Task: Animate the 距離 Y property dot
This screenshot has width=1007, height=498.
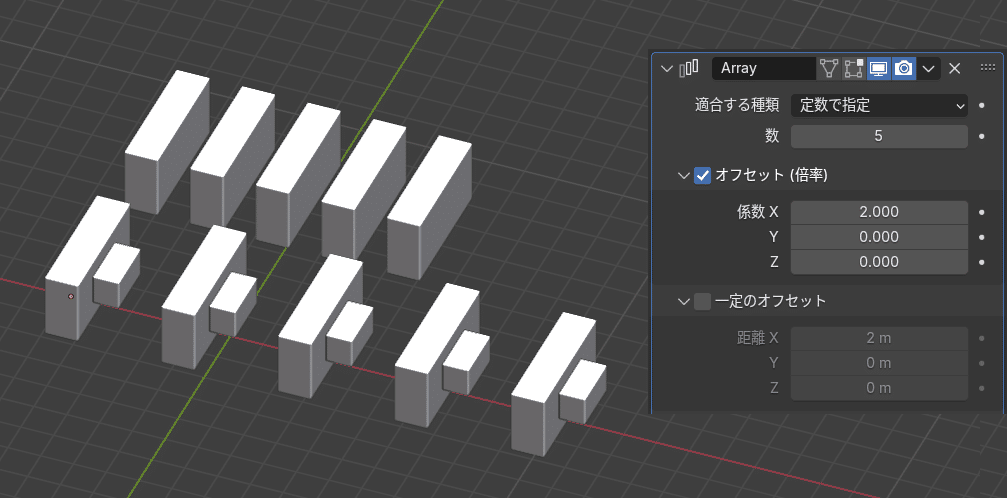Action: [x=982, y=363]
